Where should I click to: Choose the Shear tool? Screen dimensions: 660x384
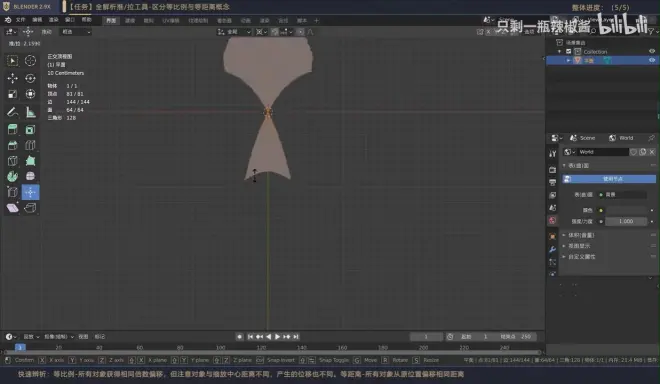point(13,208)
